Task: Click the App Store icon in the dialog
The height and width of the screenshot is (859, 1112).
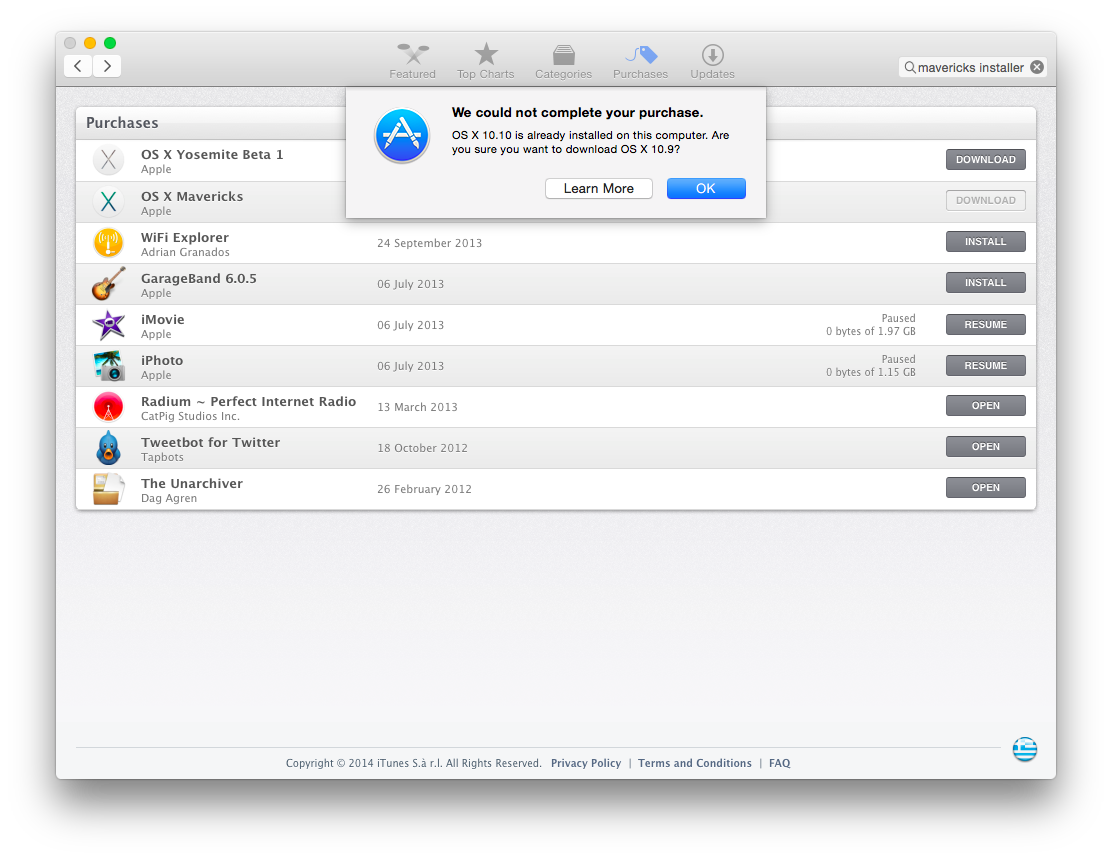Action: [402, 135]
